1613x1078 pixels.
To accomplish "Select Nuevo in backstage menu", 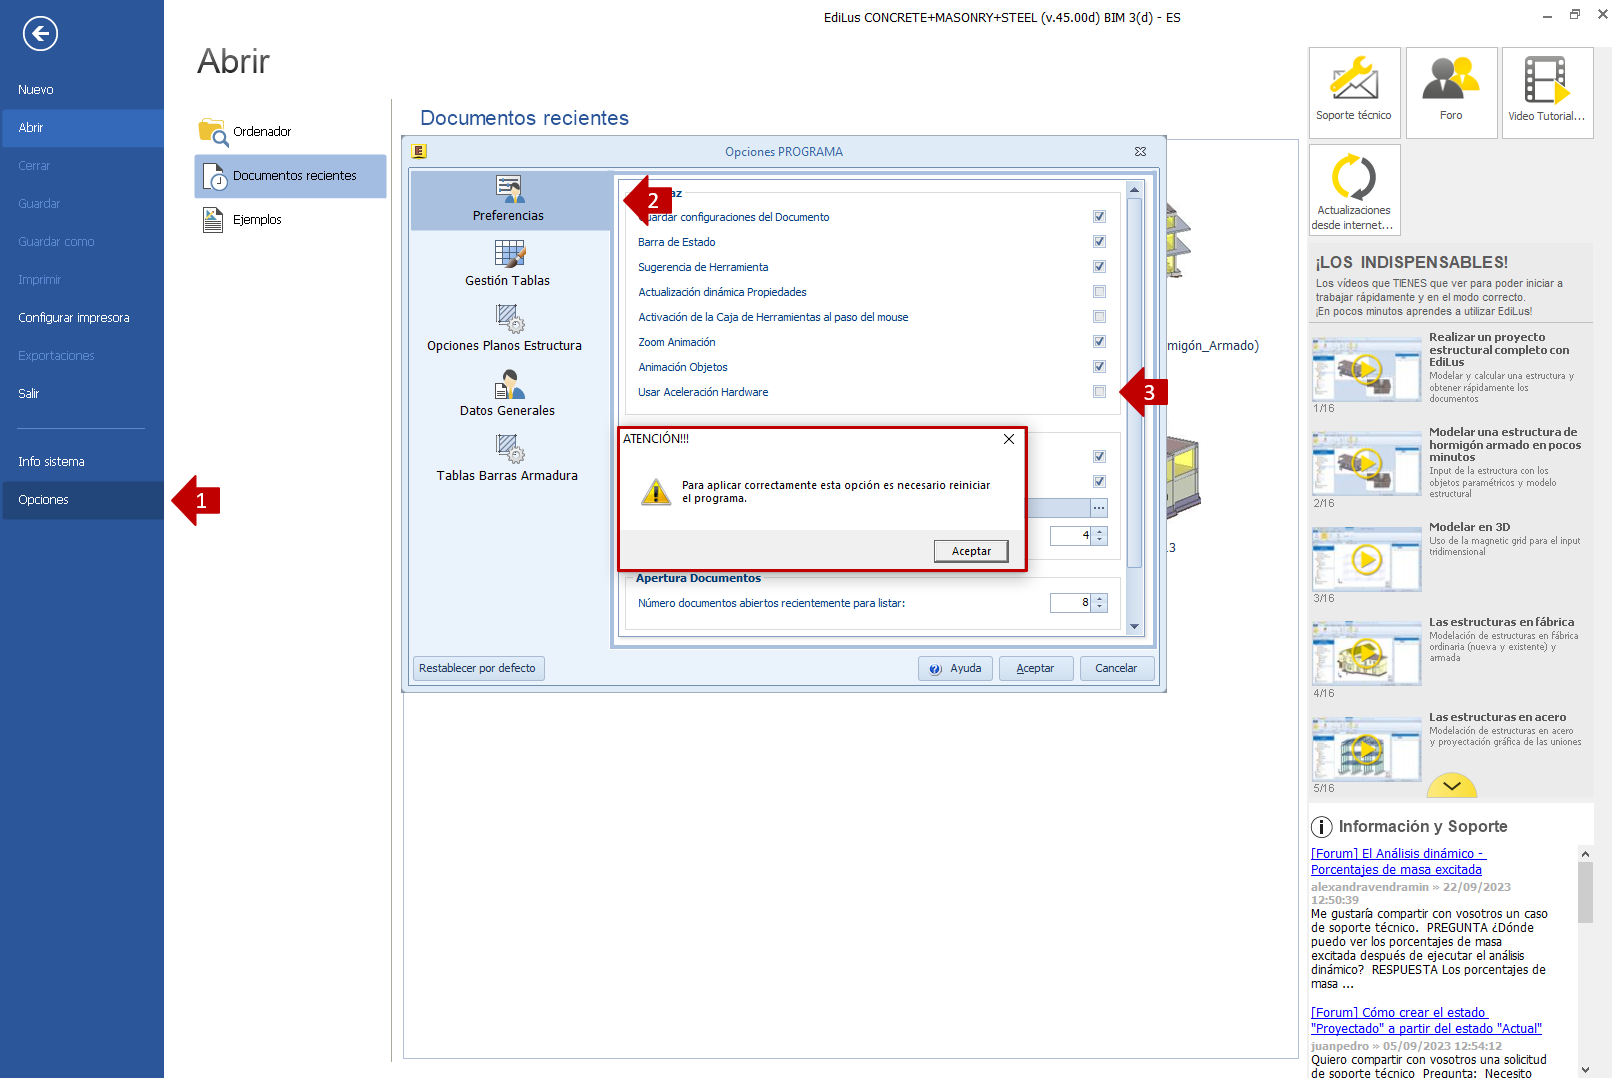I will click(x=82, y=90).
